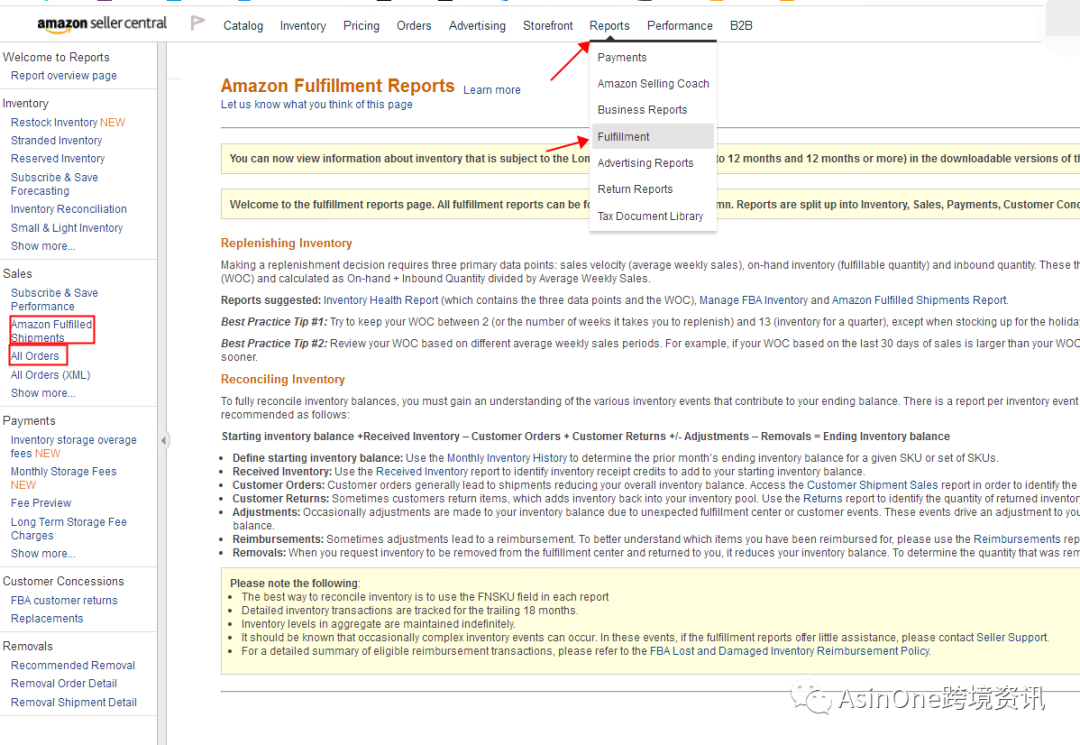Open Fee Preview report
The height and width of the screenshot is (745, 1080).
click(41, 503)
